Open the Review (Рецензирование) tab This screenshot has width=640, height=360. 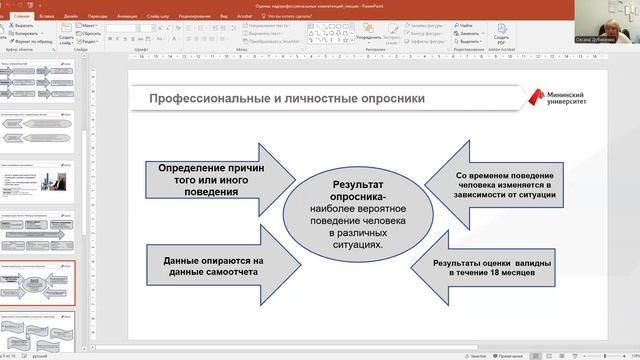(x=194, y=16)
